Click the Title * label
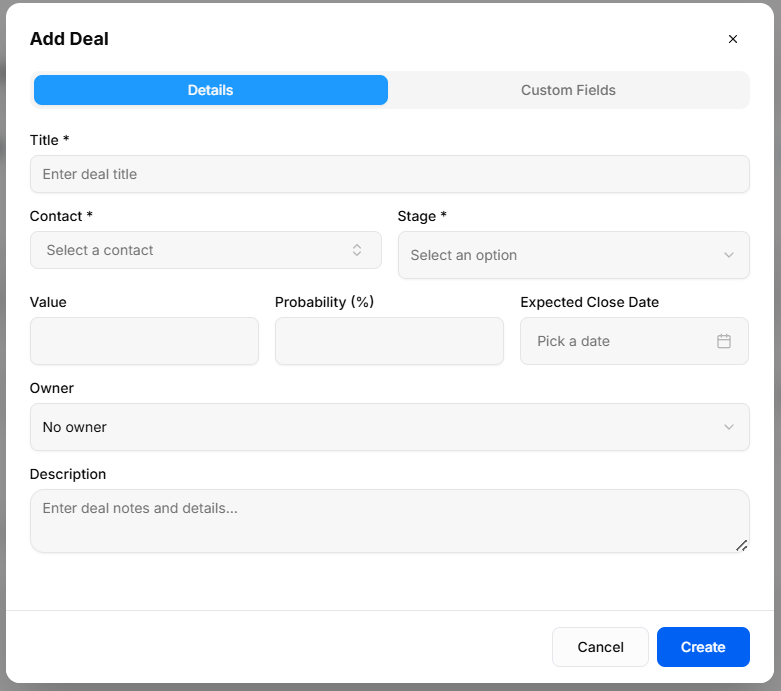 (49, 140)
